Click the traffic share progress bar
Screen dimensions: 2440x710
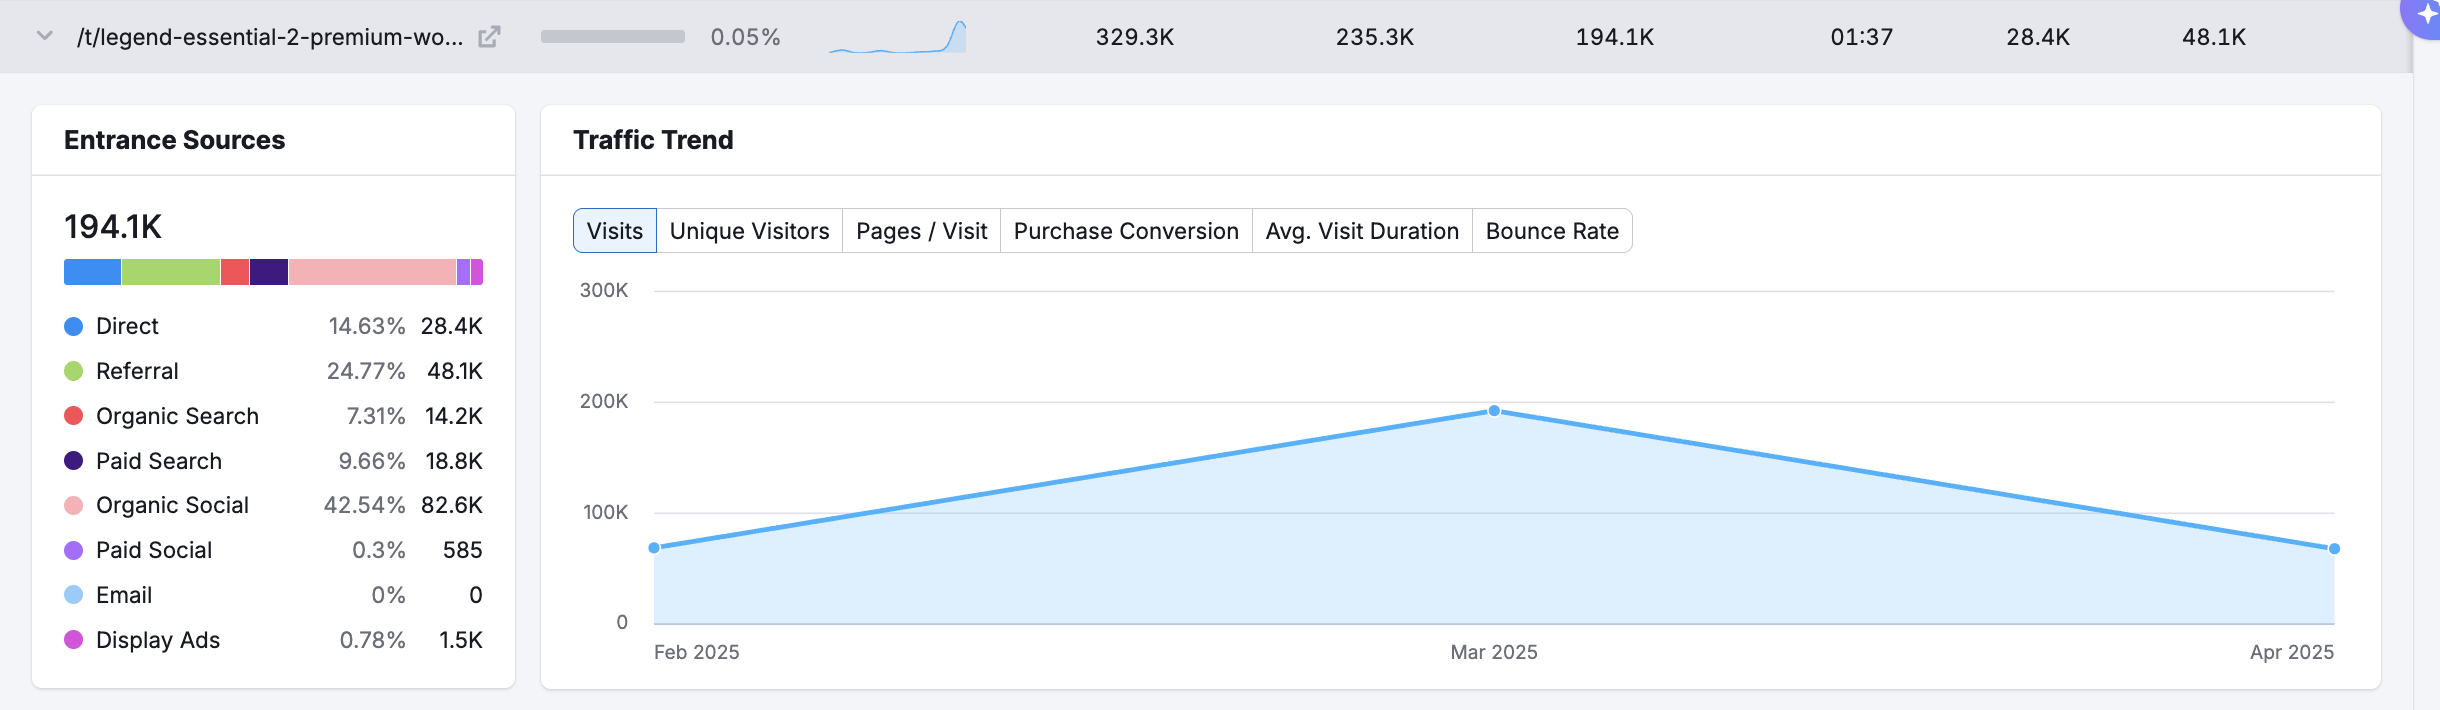612,37
